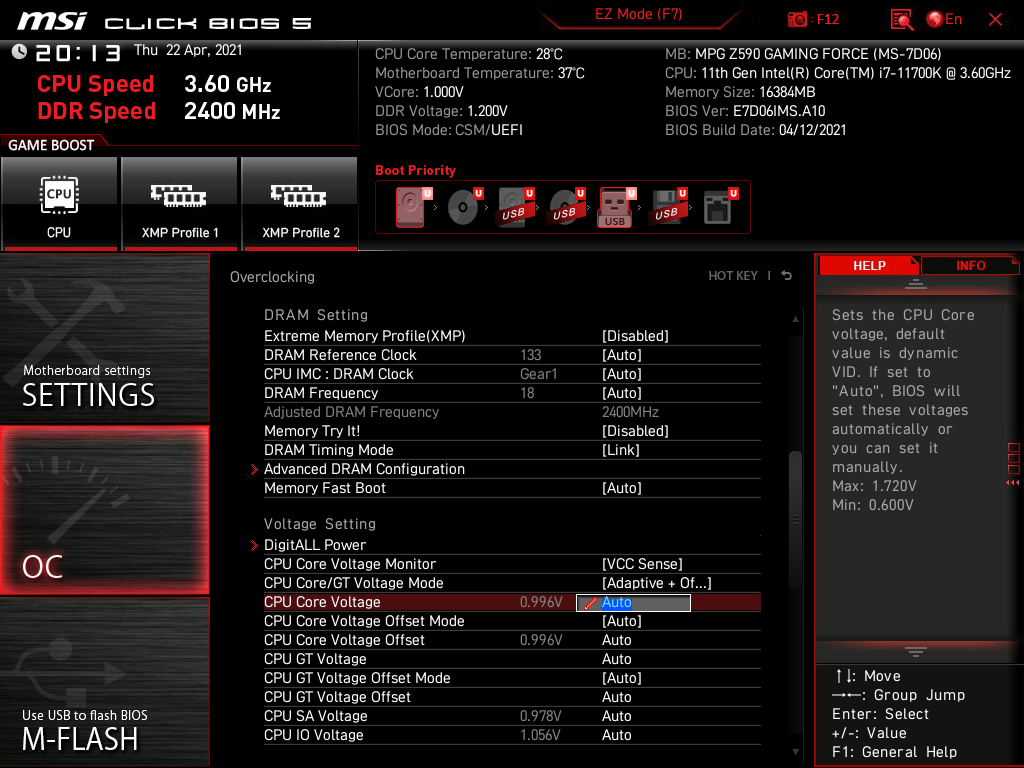Viewport: 1024px width, 768px height.
Task: Select the CPU Core Voltage Offset Auto value
Action: (x=616, y=640)
